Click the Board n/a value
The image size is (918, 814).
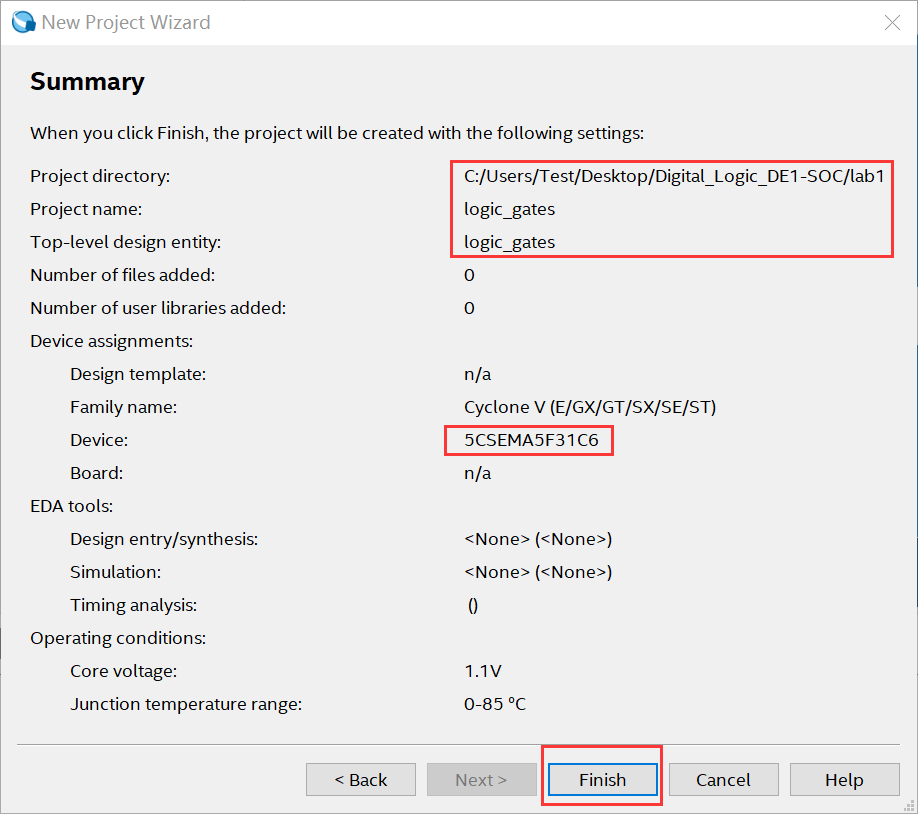(477, 473)
